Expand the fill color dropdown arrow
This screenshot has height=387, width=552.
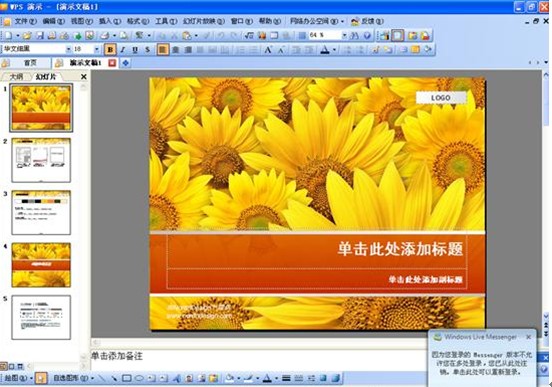tap(238, 379)
